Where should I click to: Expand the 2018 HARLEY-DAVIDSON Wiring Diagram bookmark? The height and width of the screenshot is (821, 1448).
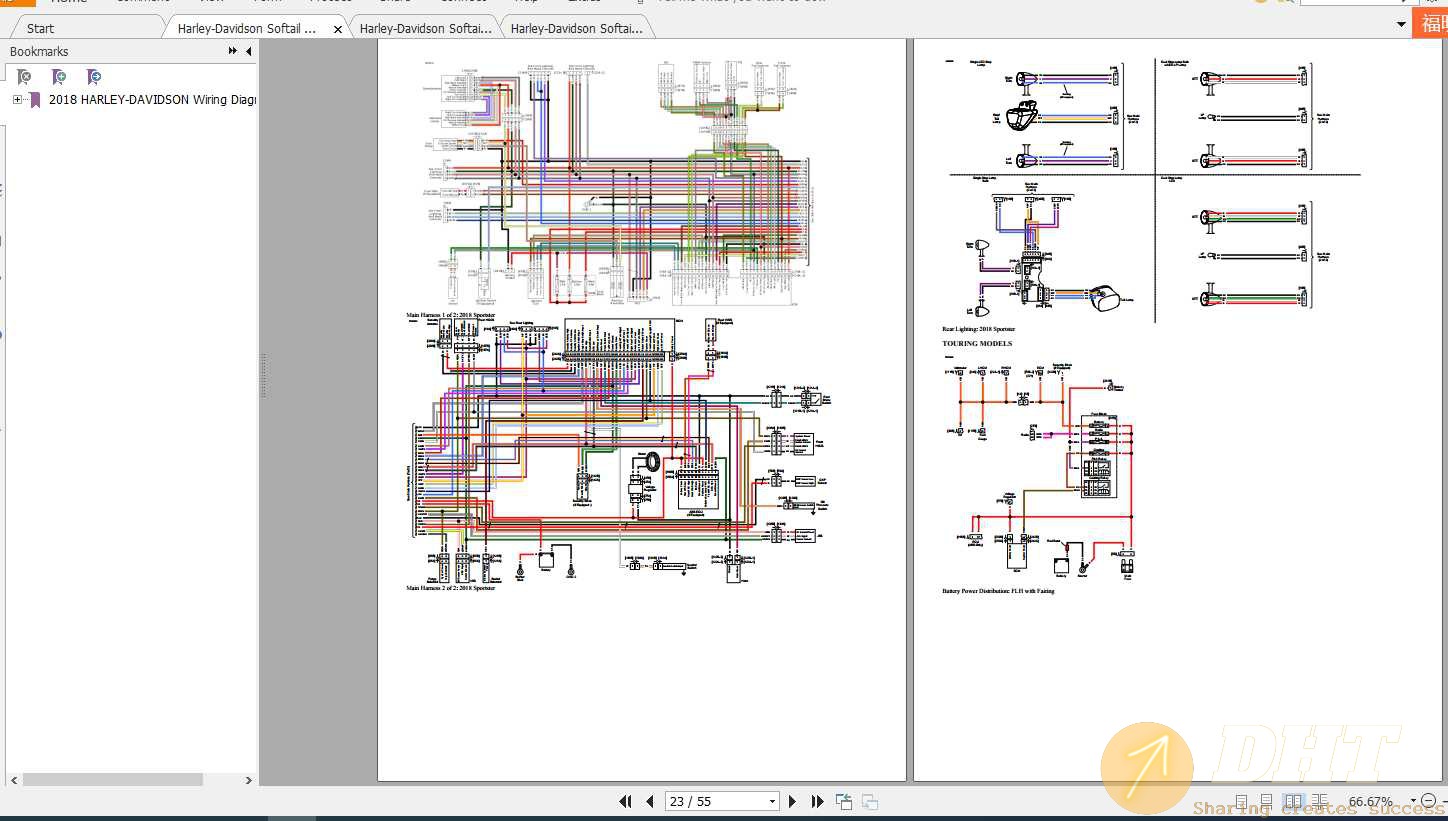pos(17,100)
